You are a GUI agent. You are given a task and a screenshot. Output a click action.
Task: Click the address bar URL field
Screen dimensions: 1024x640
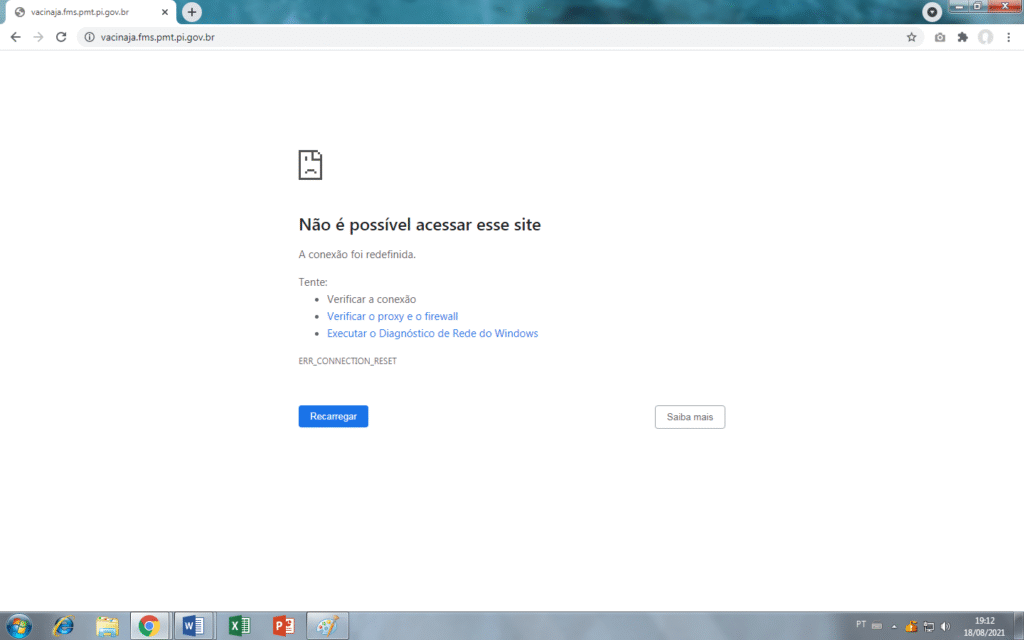(400, 37)
